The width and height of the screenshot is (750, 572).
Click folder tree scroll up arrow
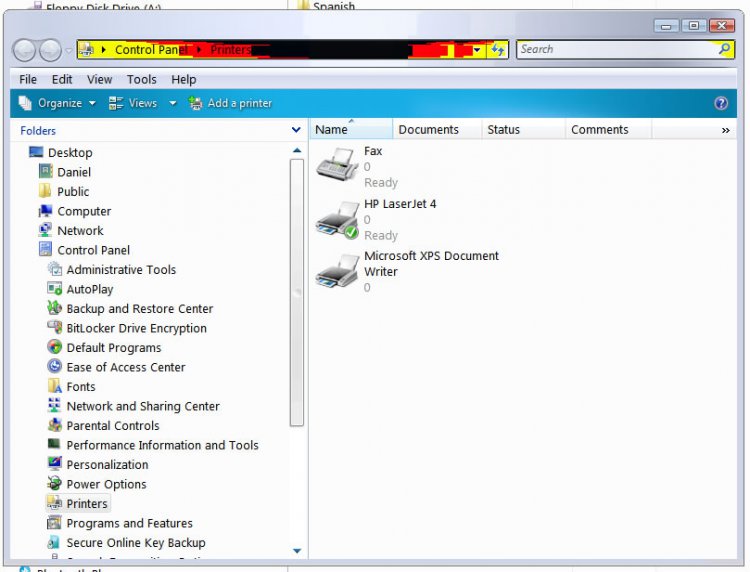click(x=297, y=151)
